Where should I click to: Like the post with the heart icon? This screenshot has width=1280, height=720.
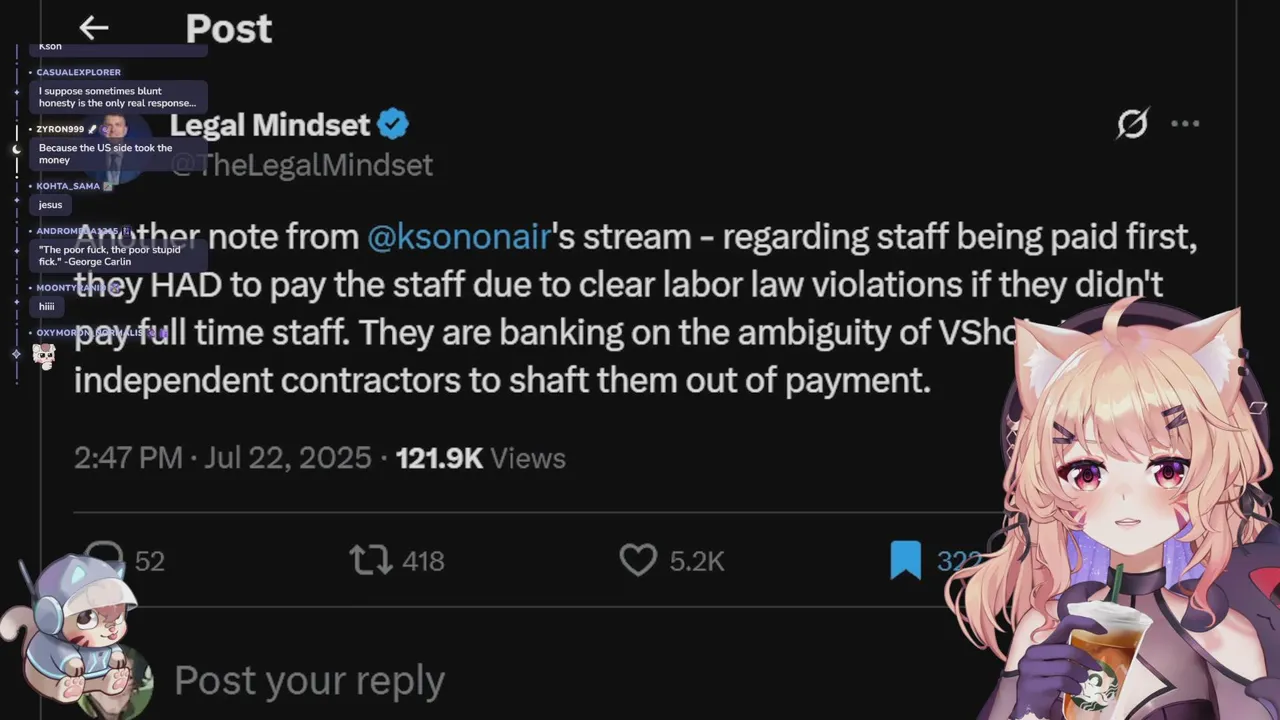coord(638,560)
